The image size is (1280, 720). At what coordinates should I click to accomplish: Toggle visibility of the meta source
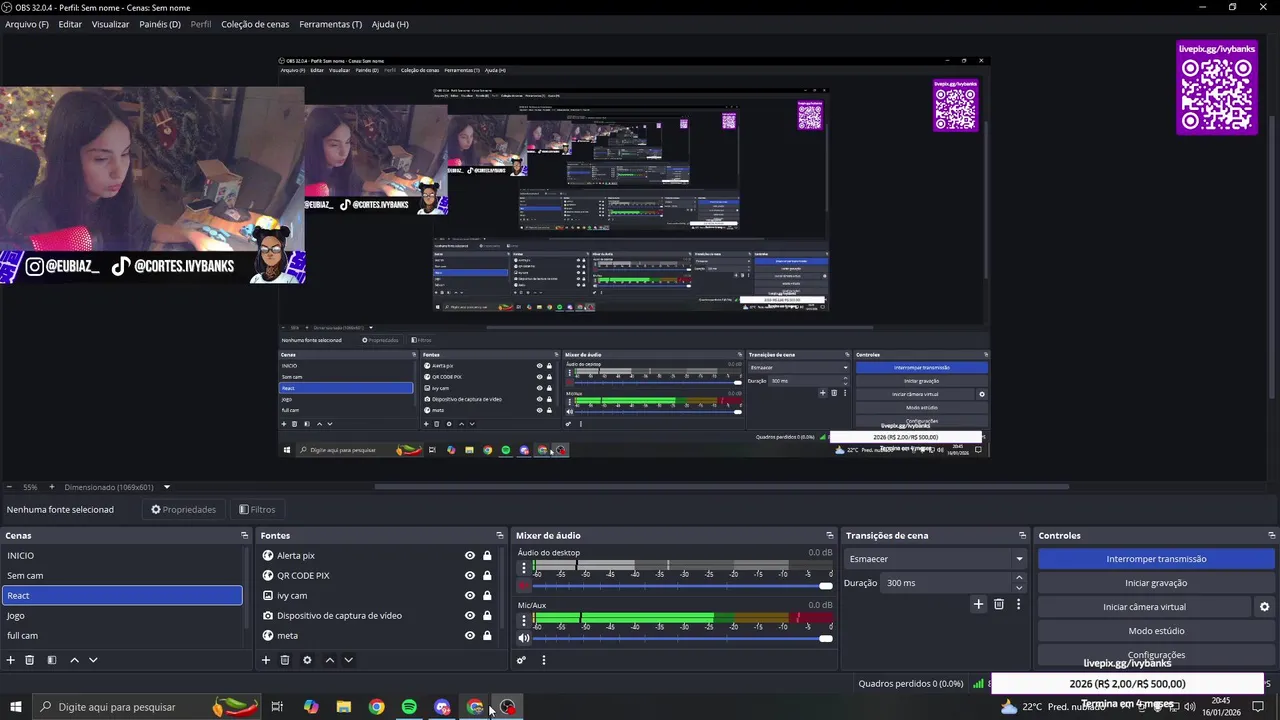pos(470,636)
